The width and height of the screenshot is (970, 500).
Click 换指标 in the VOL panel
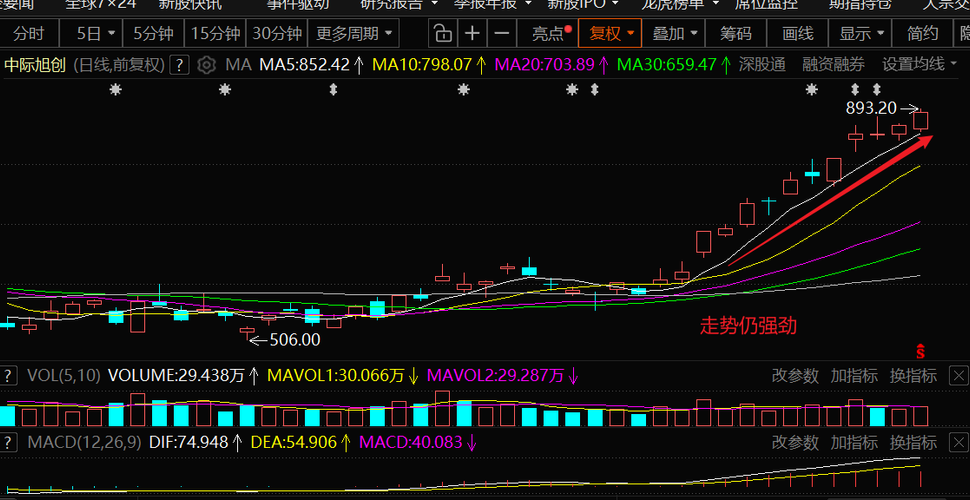pos(913,376)
